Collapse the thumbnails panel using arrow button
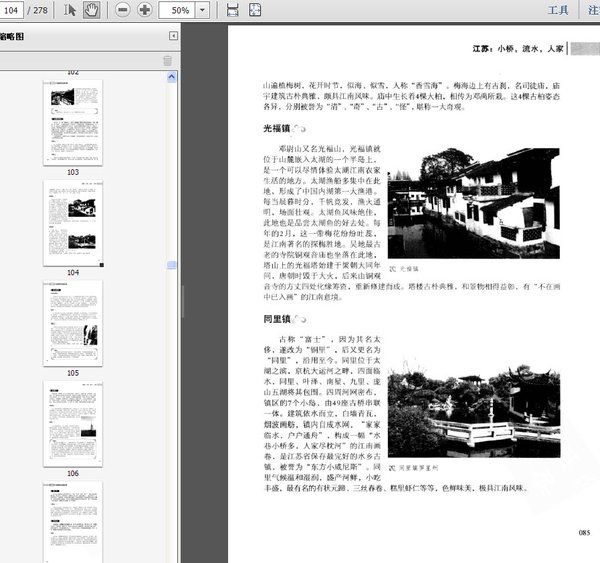 click(173, 36)
